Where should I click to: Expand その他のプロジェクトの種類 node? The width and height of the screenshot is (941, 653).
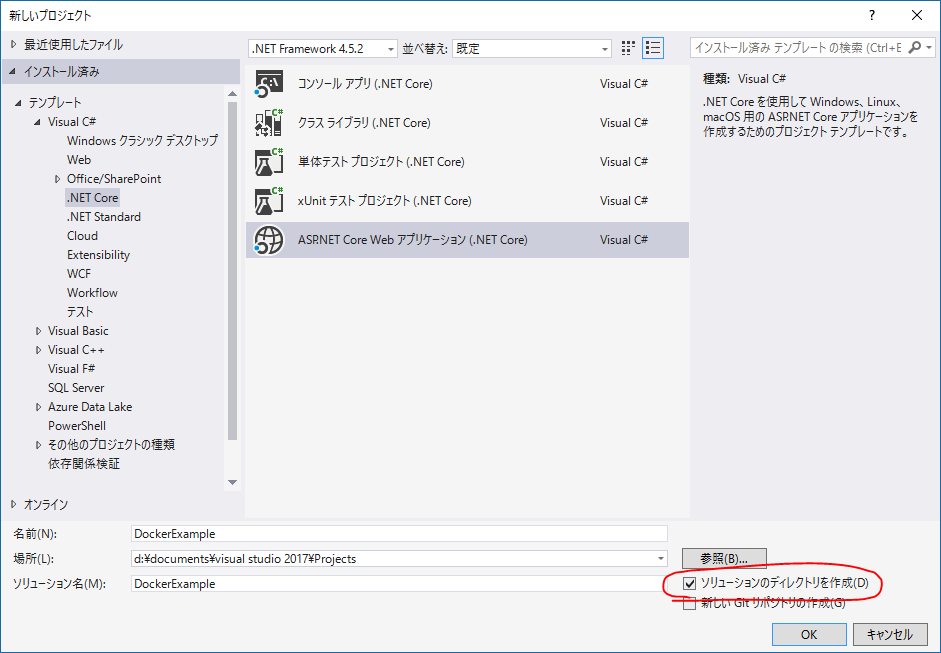(x=38, y=445)
